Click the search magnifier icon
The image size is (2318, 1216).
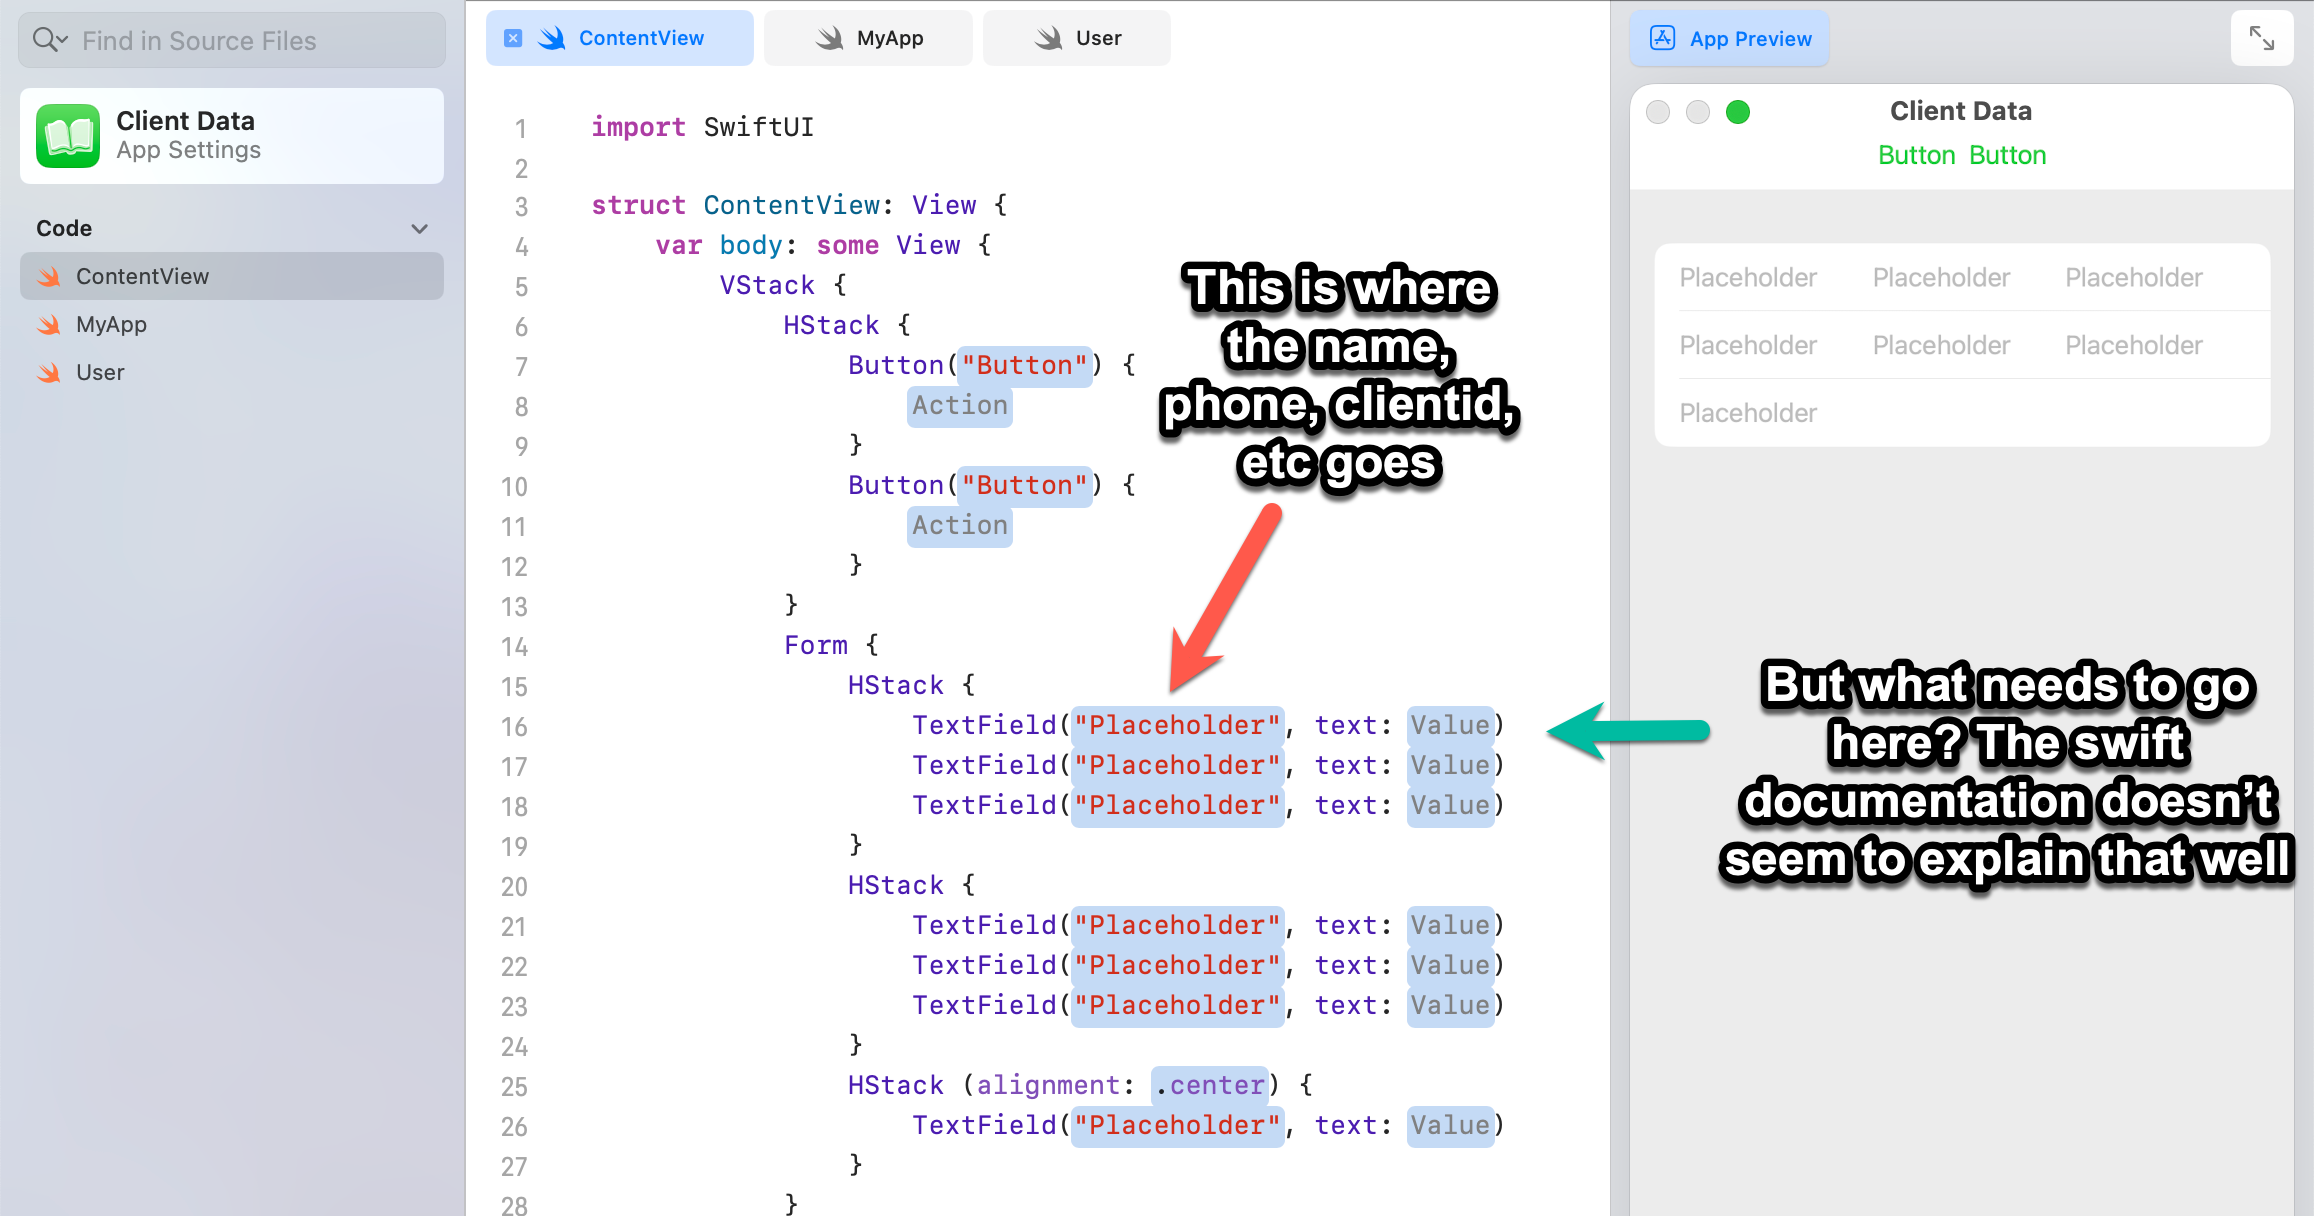tap(44, 40)
